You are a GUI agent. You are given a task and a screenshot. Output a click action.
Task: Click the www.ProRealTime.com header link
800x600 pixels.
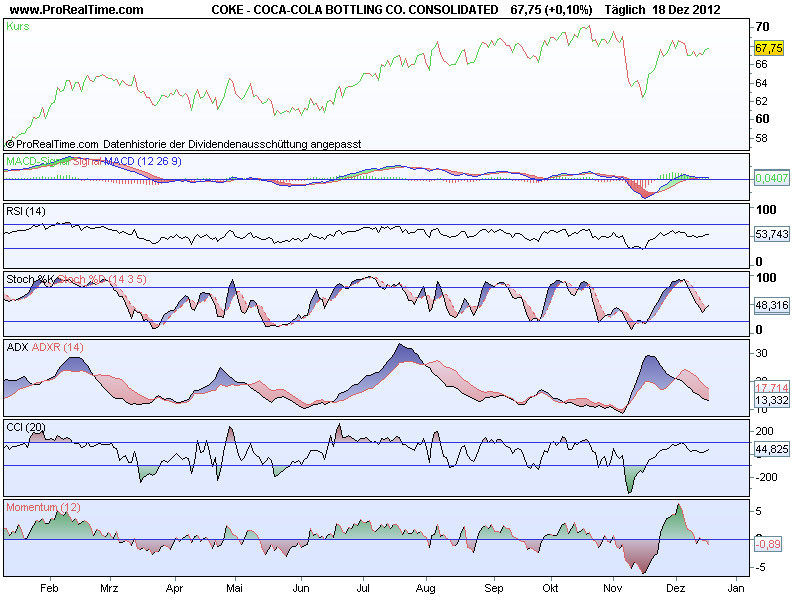[77, 9]
